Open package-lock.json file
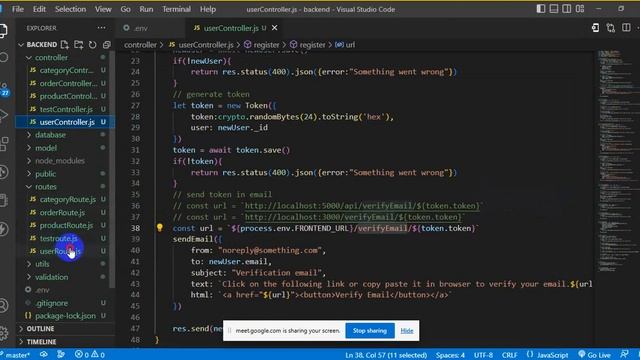The height and width of the screenshot is (360, 640). 65,316
